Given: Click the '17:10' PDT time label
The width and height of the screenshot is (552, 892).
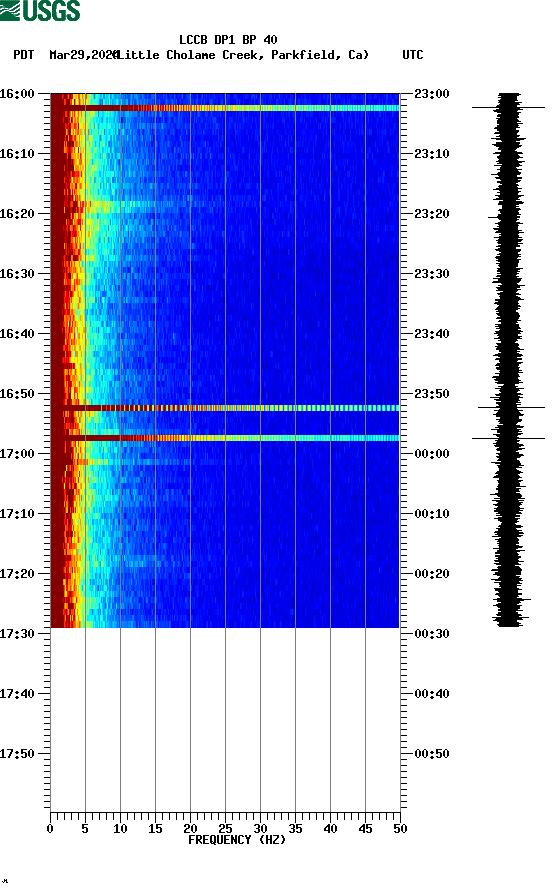Looking at the screenshot, I should [x=17, y=514].
